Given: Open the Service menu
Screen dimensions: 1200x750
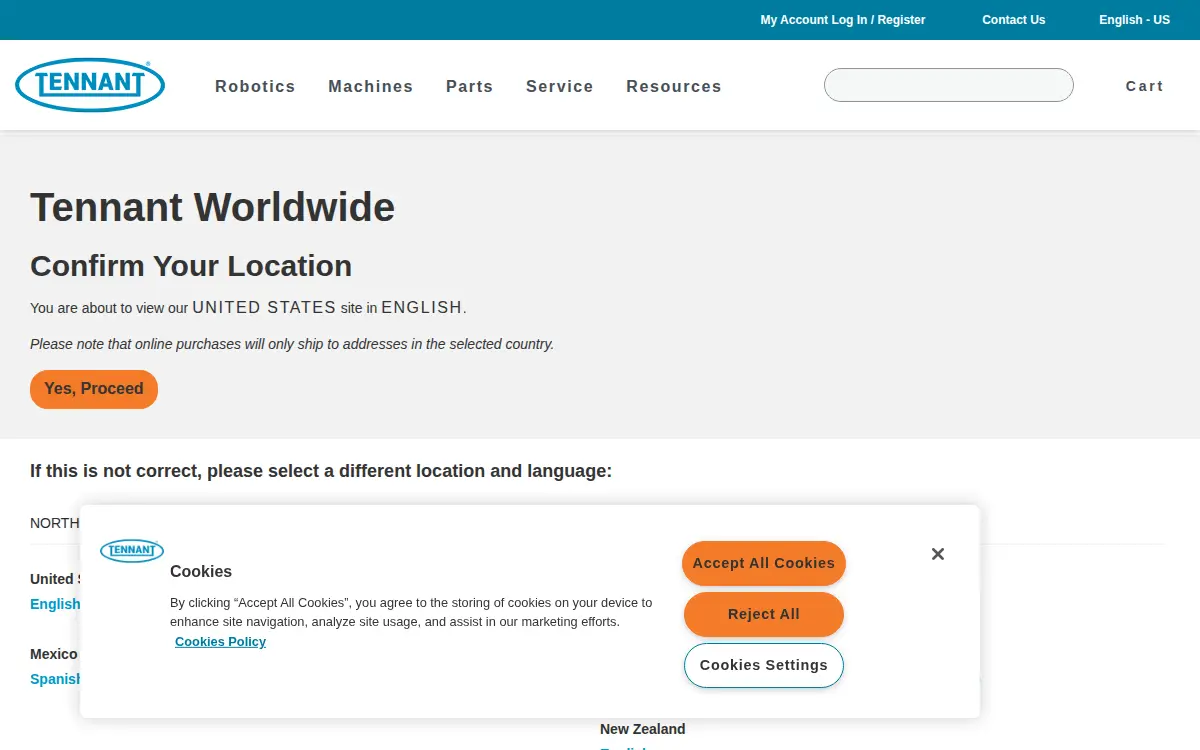Looking at the screenshot, I should click(x=560, y=87).
